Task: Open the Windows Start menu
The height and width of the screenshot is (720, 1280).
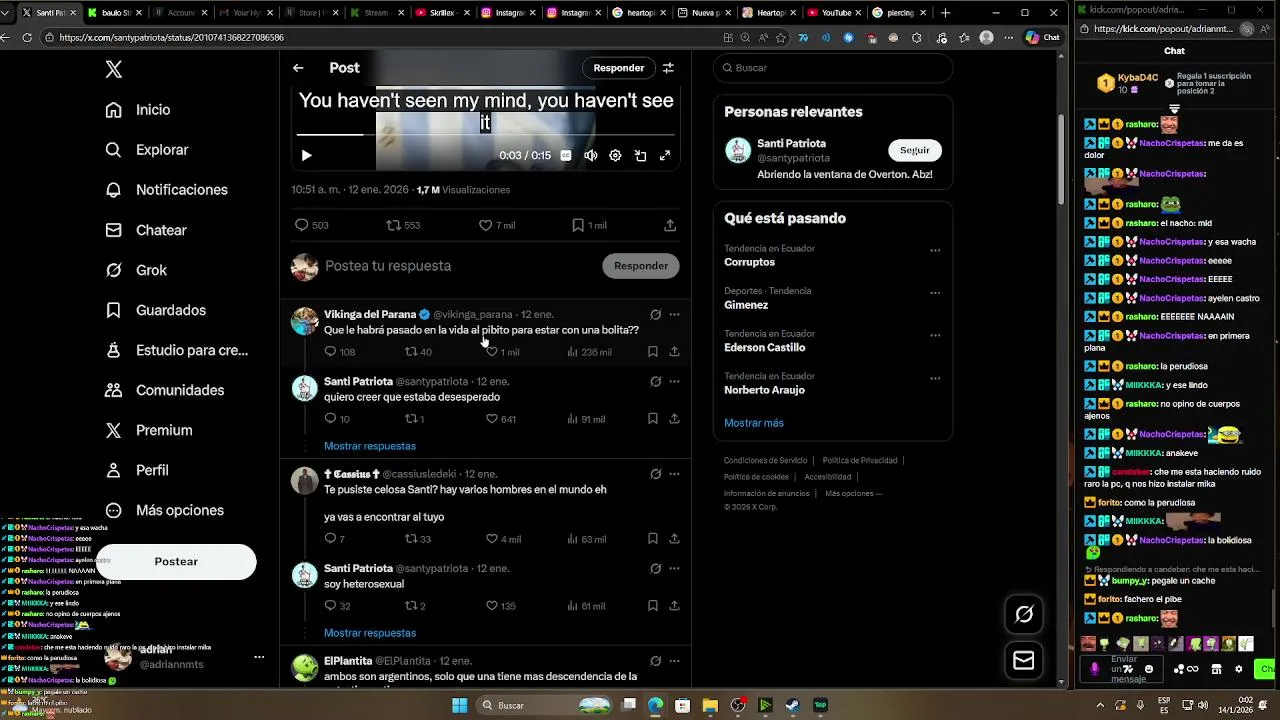Action: pyautogui.click(x=460, y=705)
